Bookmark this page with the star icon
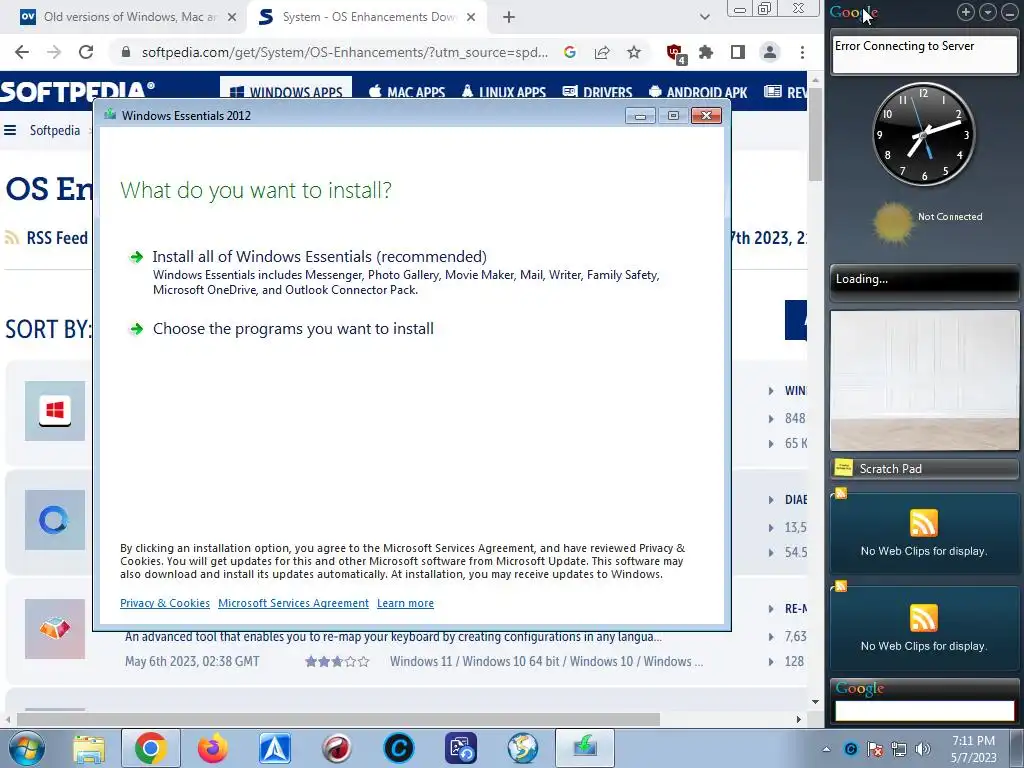The image size is (1024, 768). [x=633, y=52]
